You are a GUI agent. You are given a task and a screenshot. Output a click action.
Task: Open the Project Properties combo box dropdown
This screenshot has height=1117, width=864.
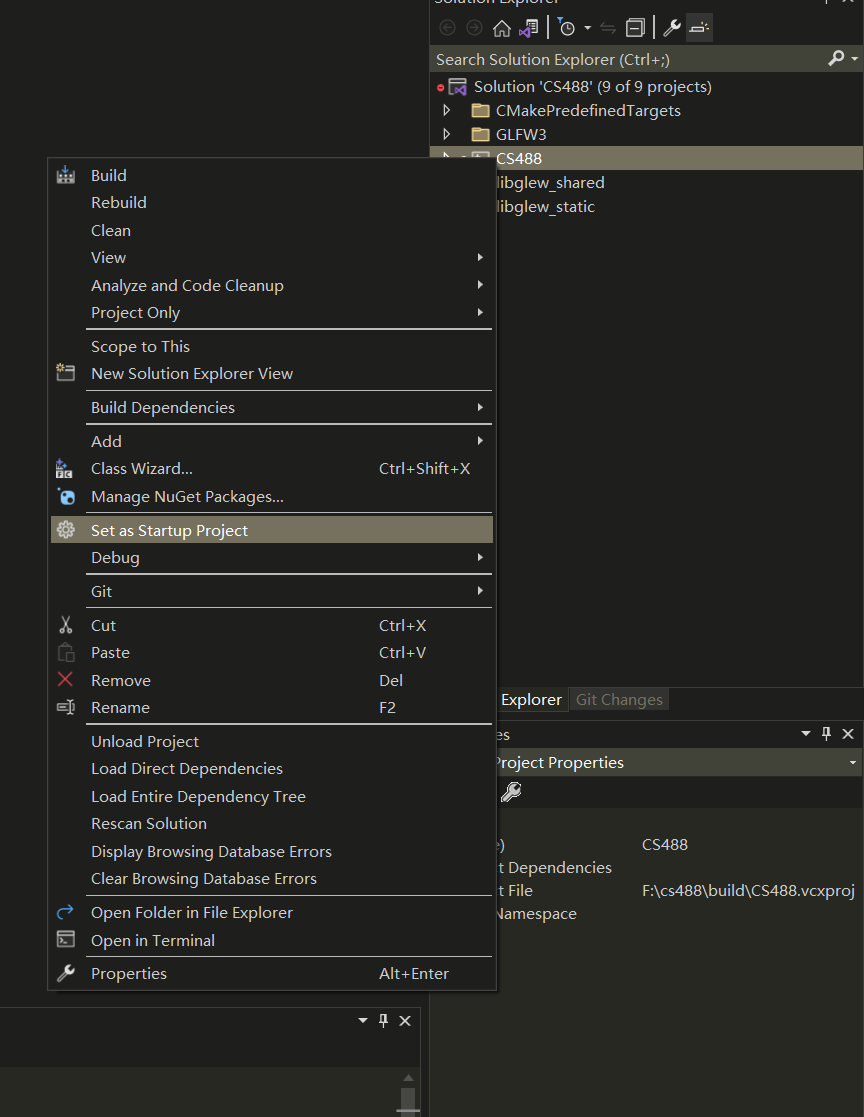pyautogui.click(x=853, y=762)
